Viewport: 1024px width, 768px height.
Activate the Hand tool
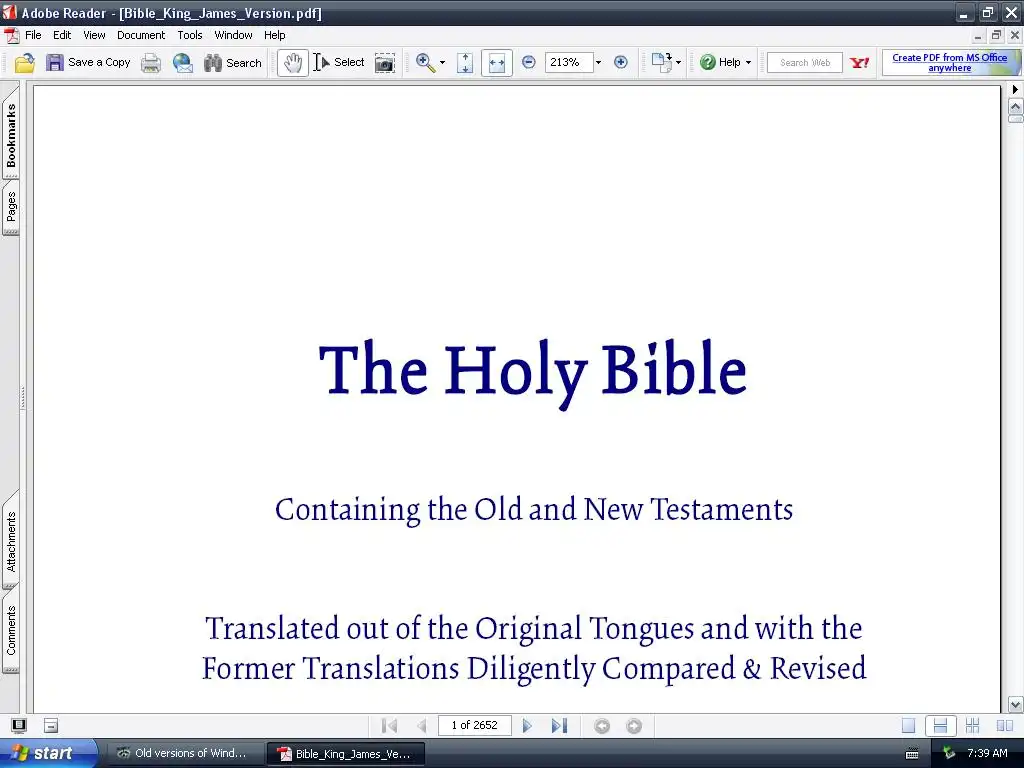tap(293, 63)
